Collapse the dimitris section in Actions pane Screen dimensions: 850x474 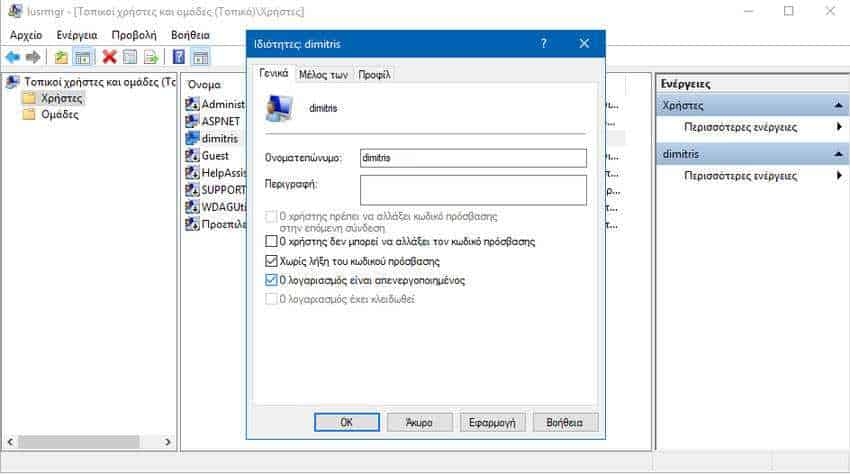click(x=838, y=154)
